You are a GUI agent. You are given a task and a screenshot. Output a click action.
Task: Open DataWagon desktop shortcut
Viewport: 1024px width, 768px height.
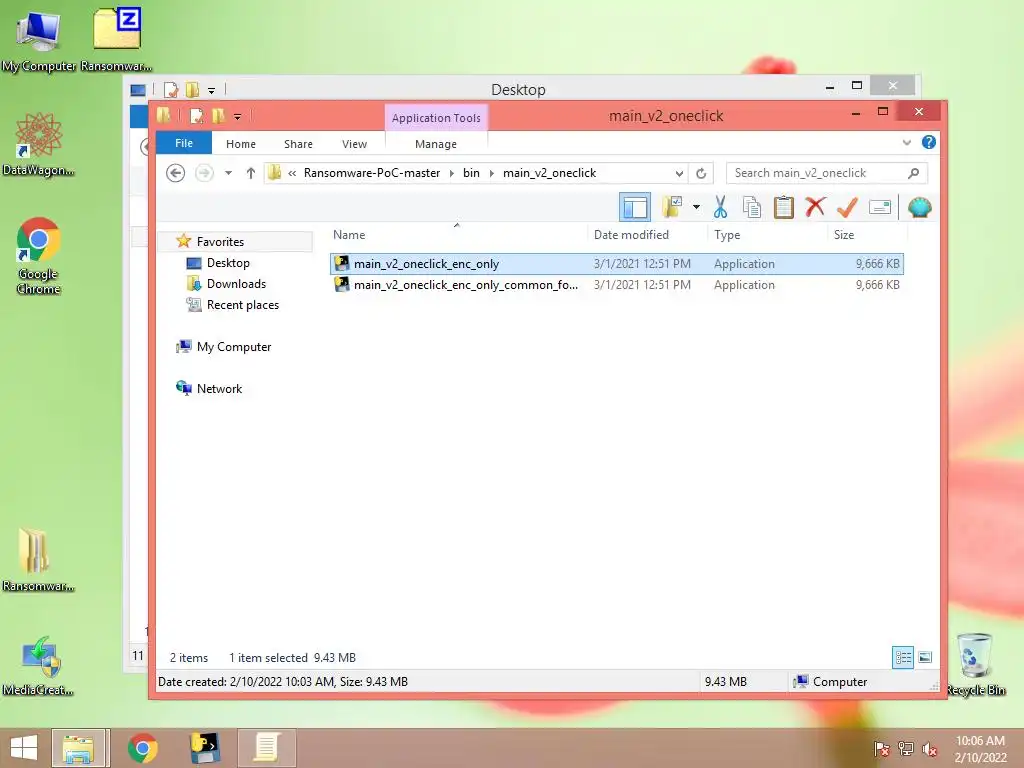click(x=39, y=144)
